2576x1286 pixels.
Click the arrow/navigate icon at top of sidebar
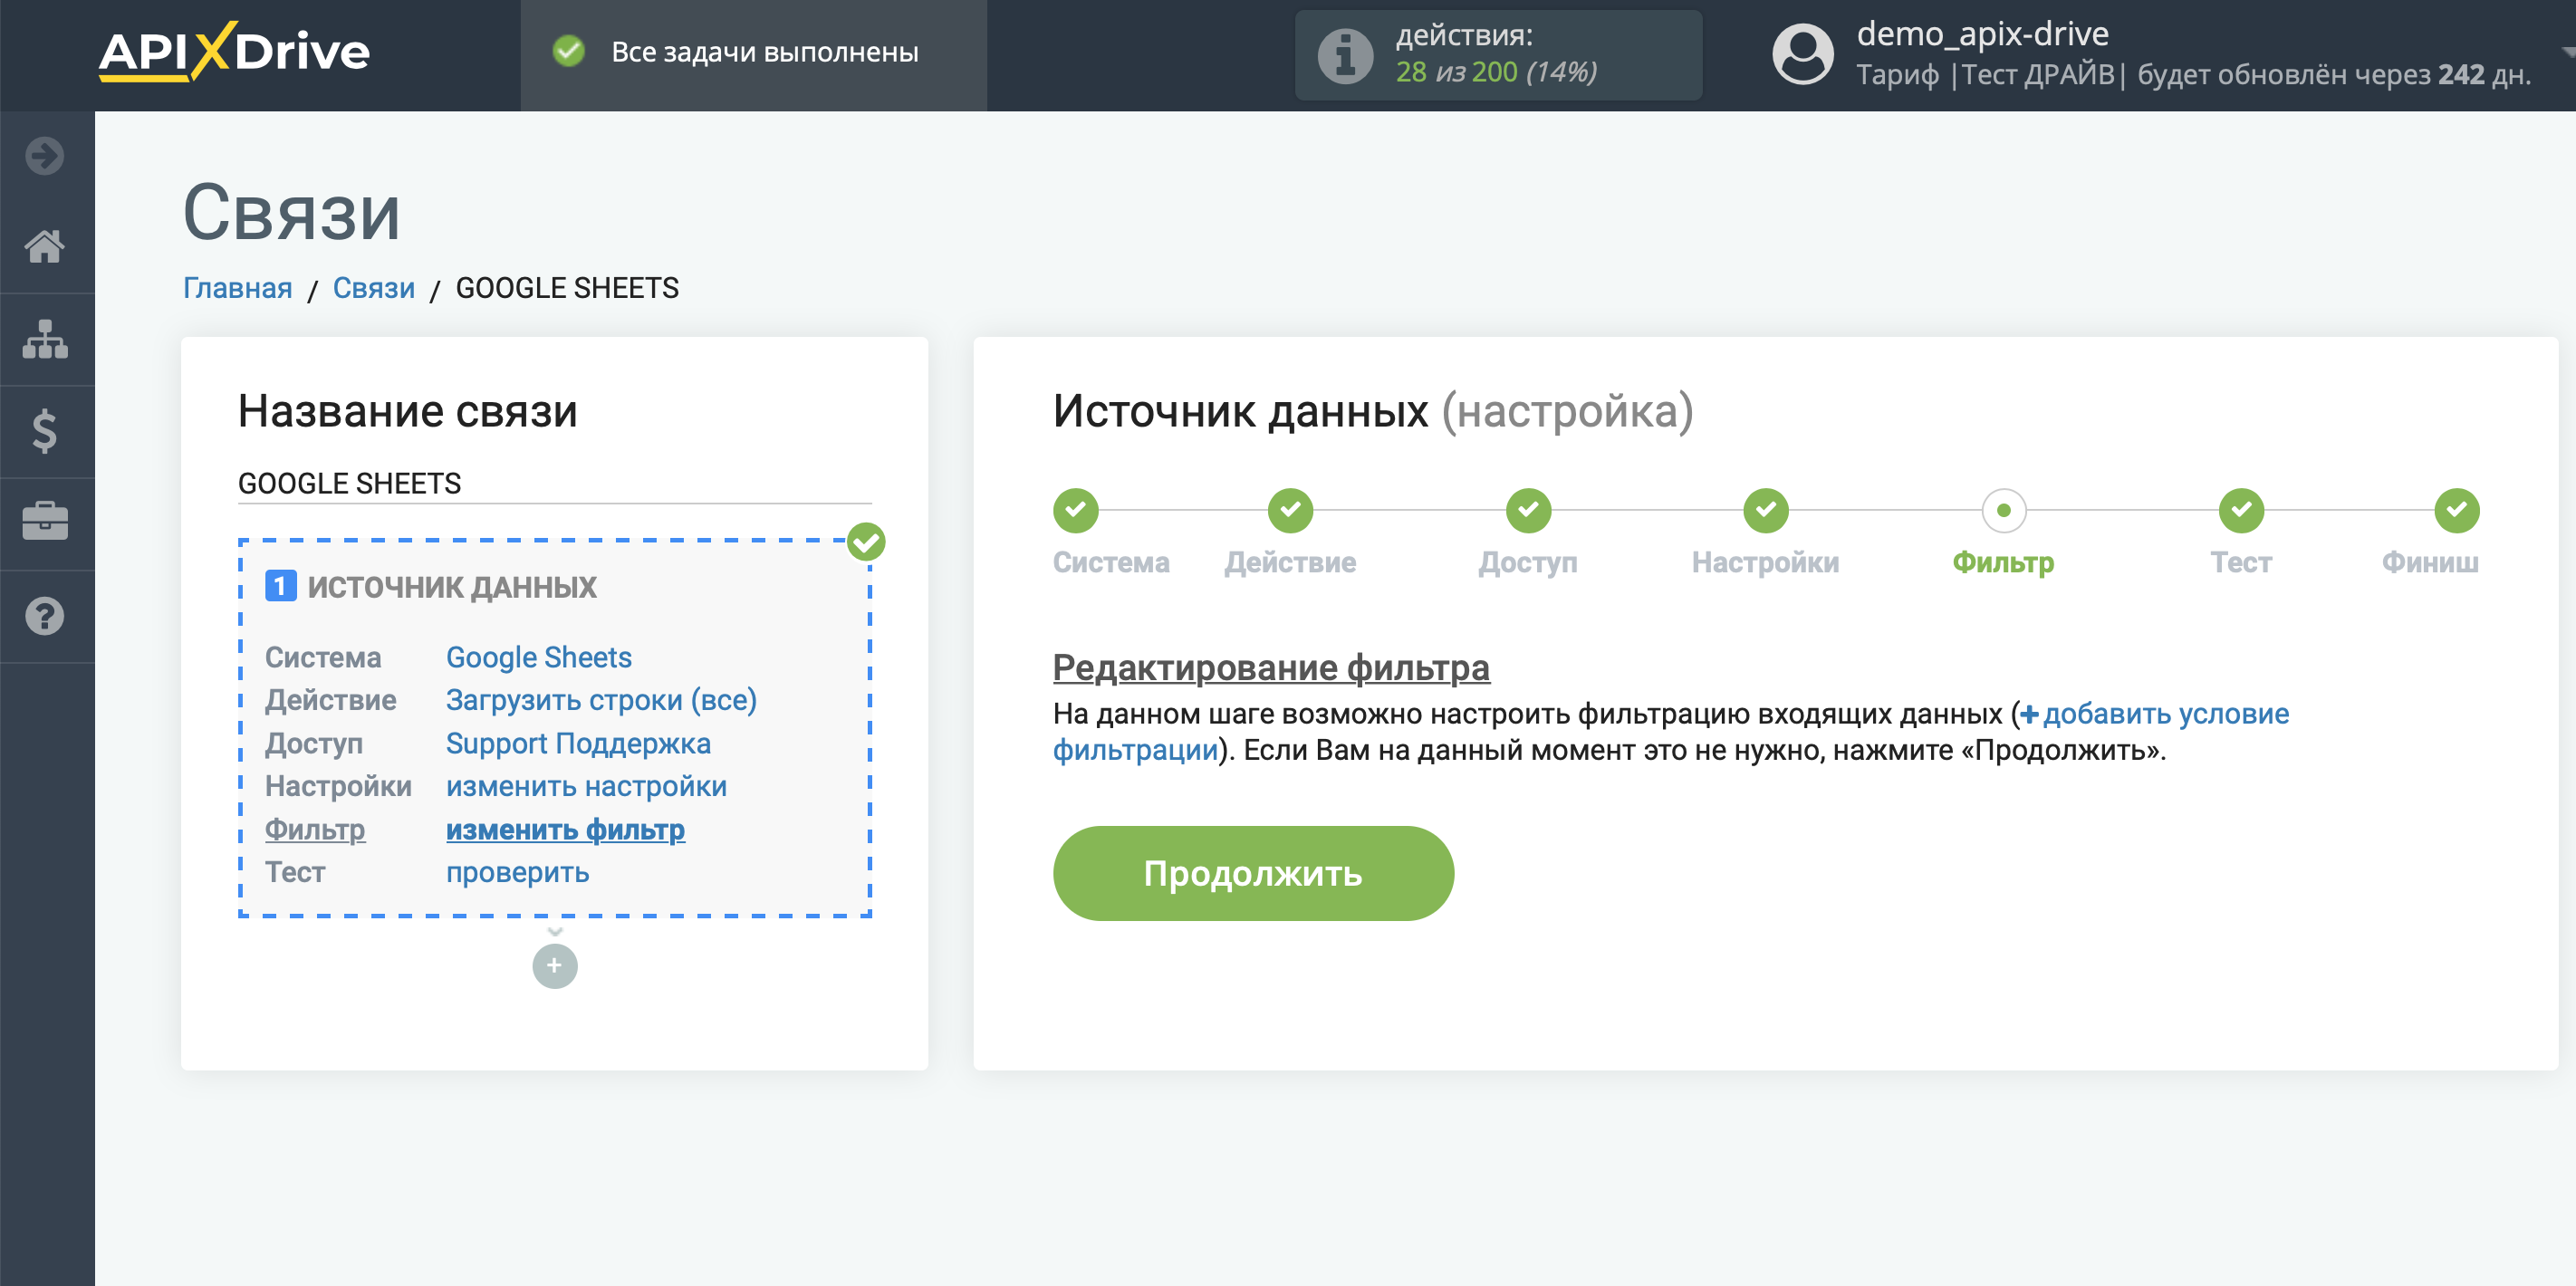click(x=44, y=158)
